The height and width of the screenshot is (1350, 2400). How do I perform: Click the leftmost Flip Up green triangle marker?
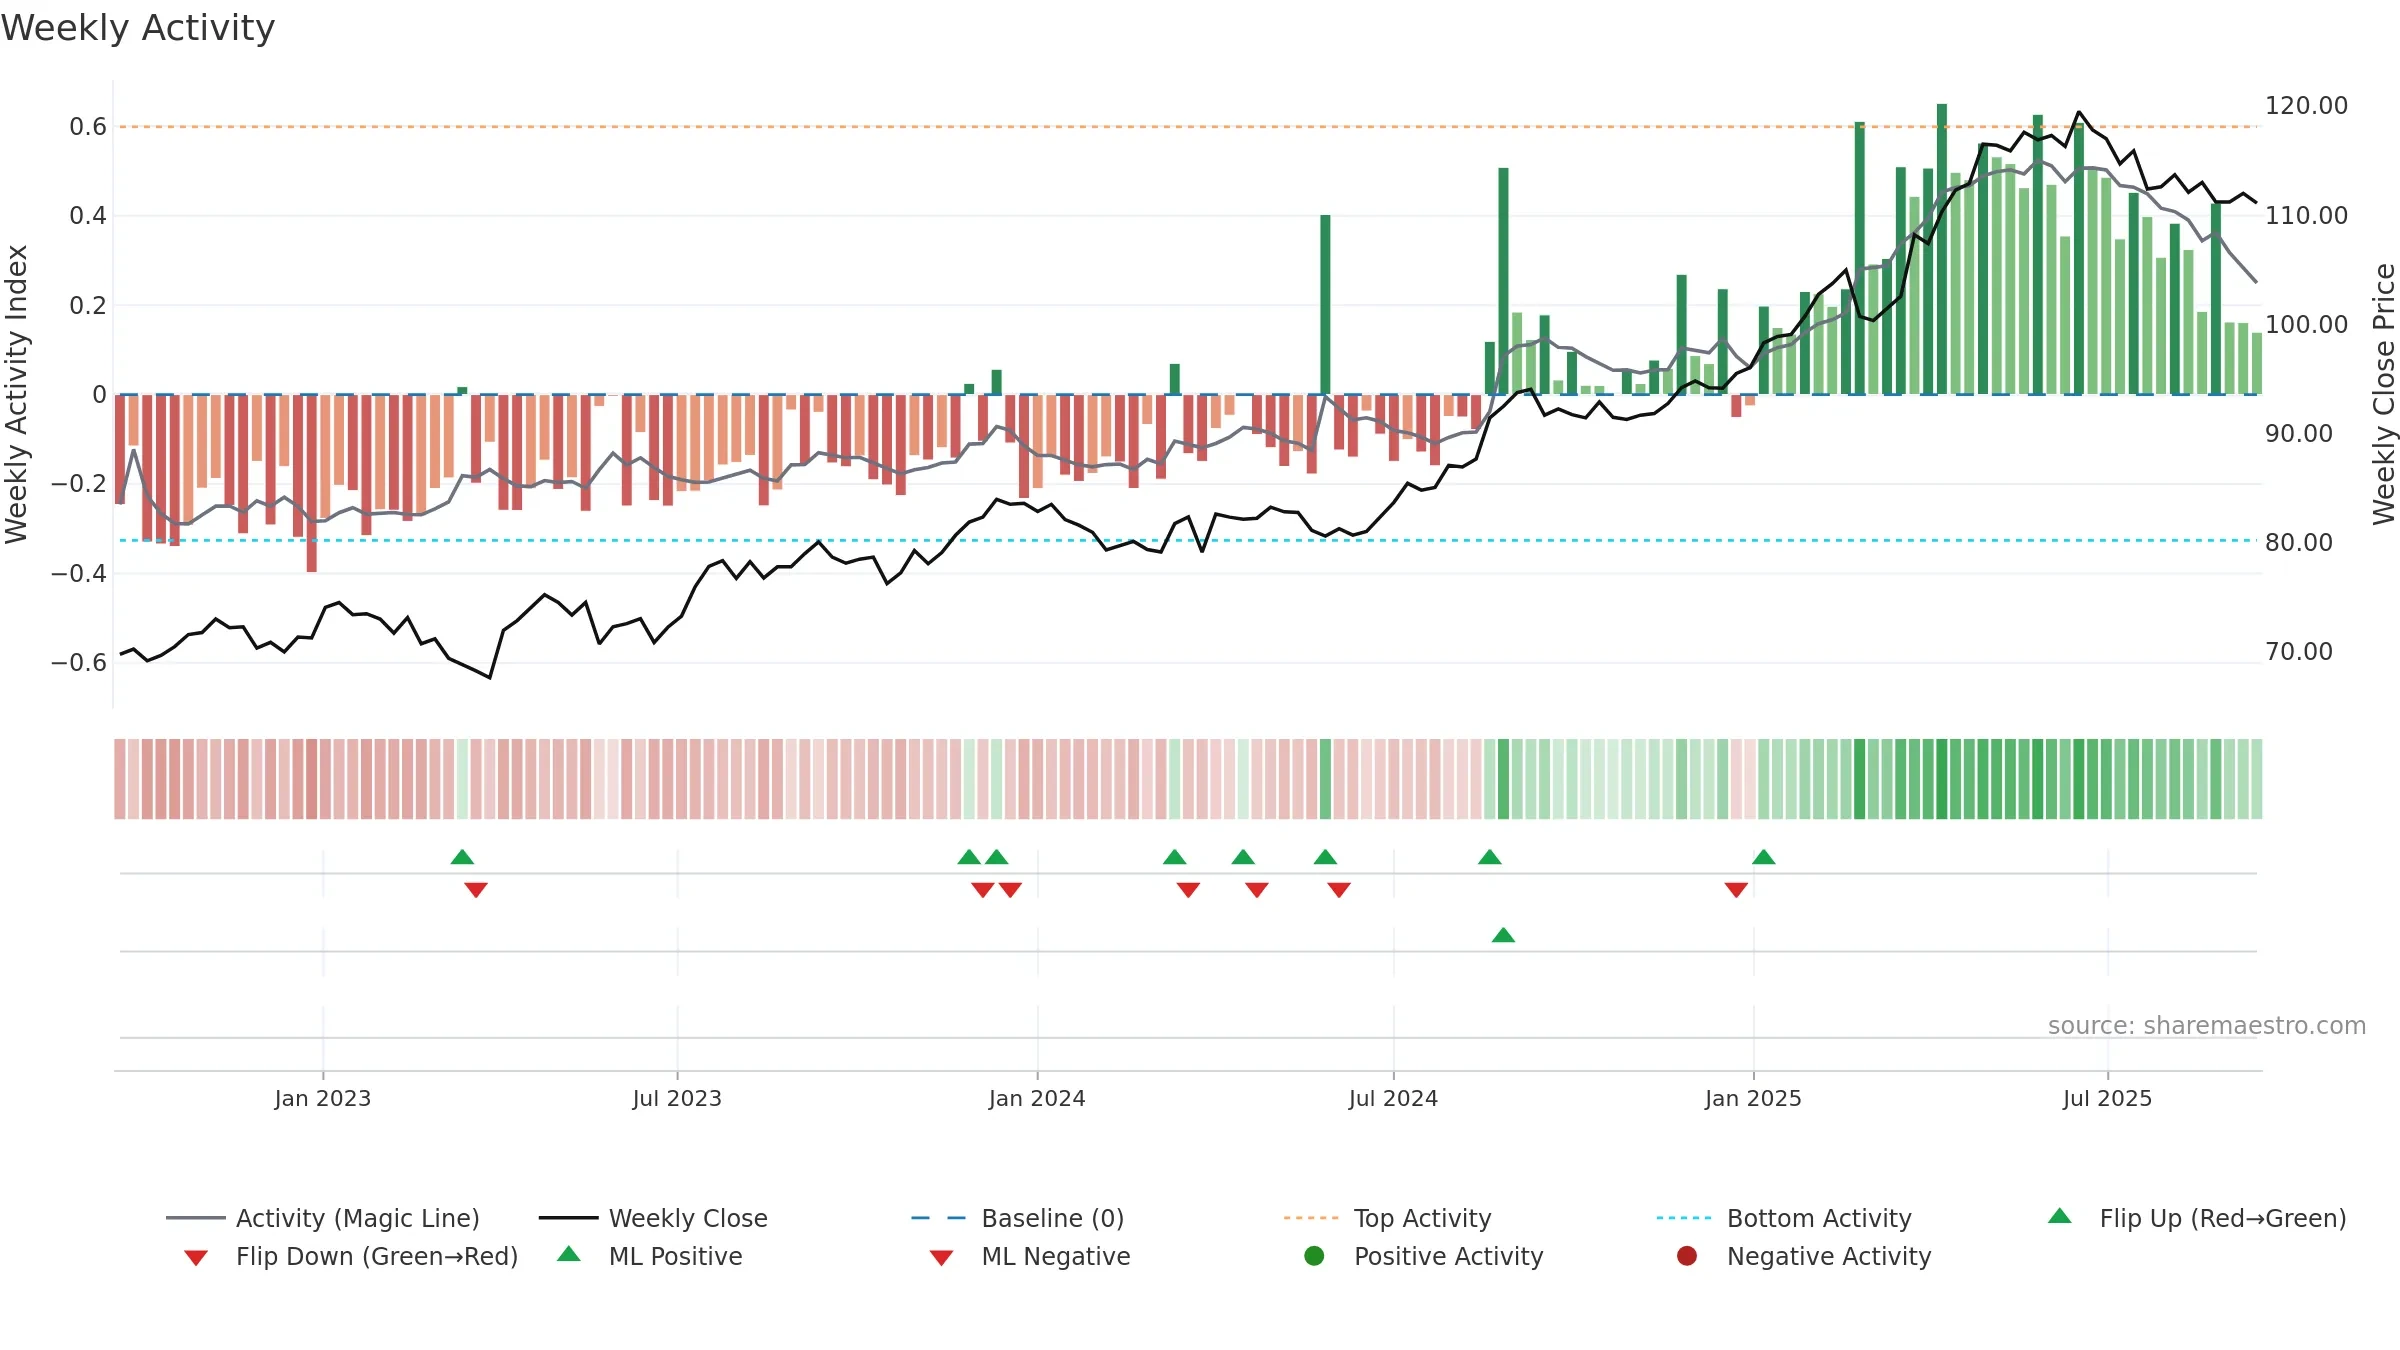(x=462, y=857)
